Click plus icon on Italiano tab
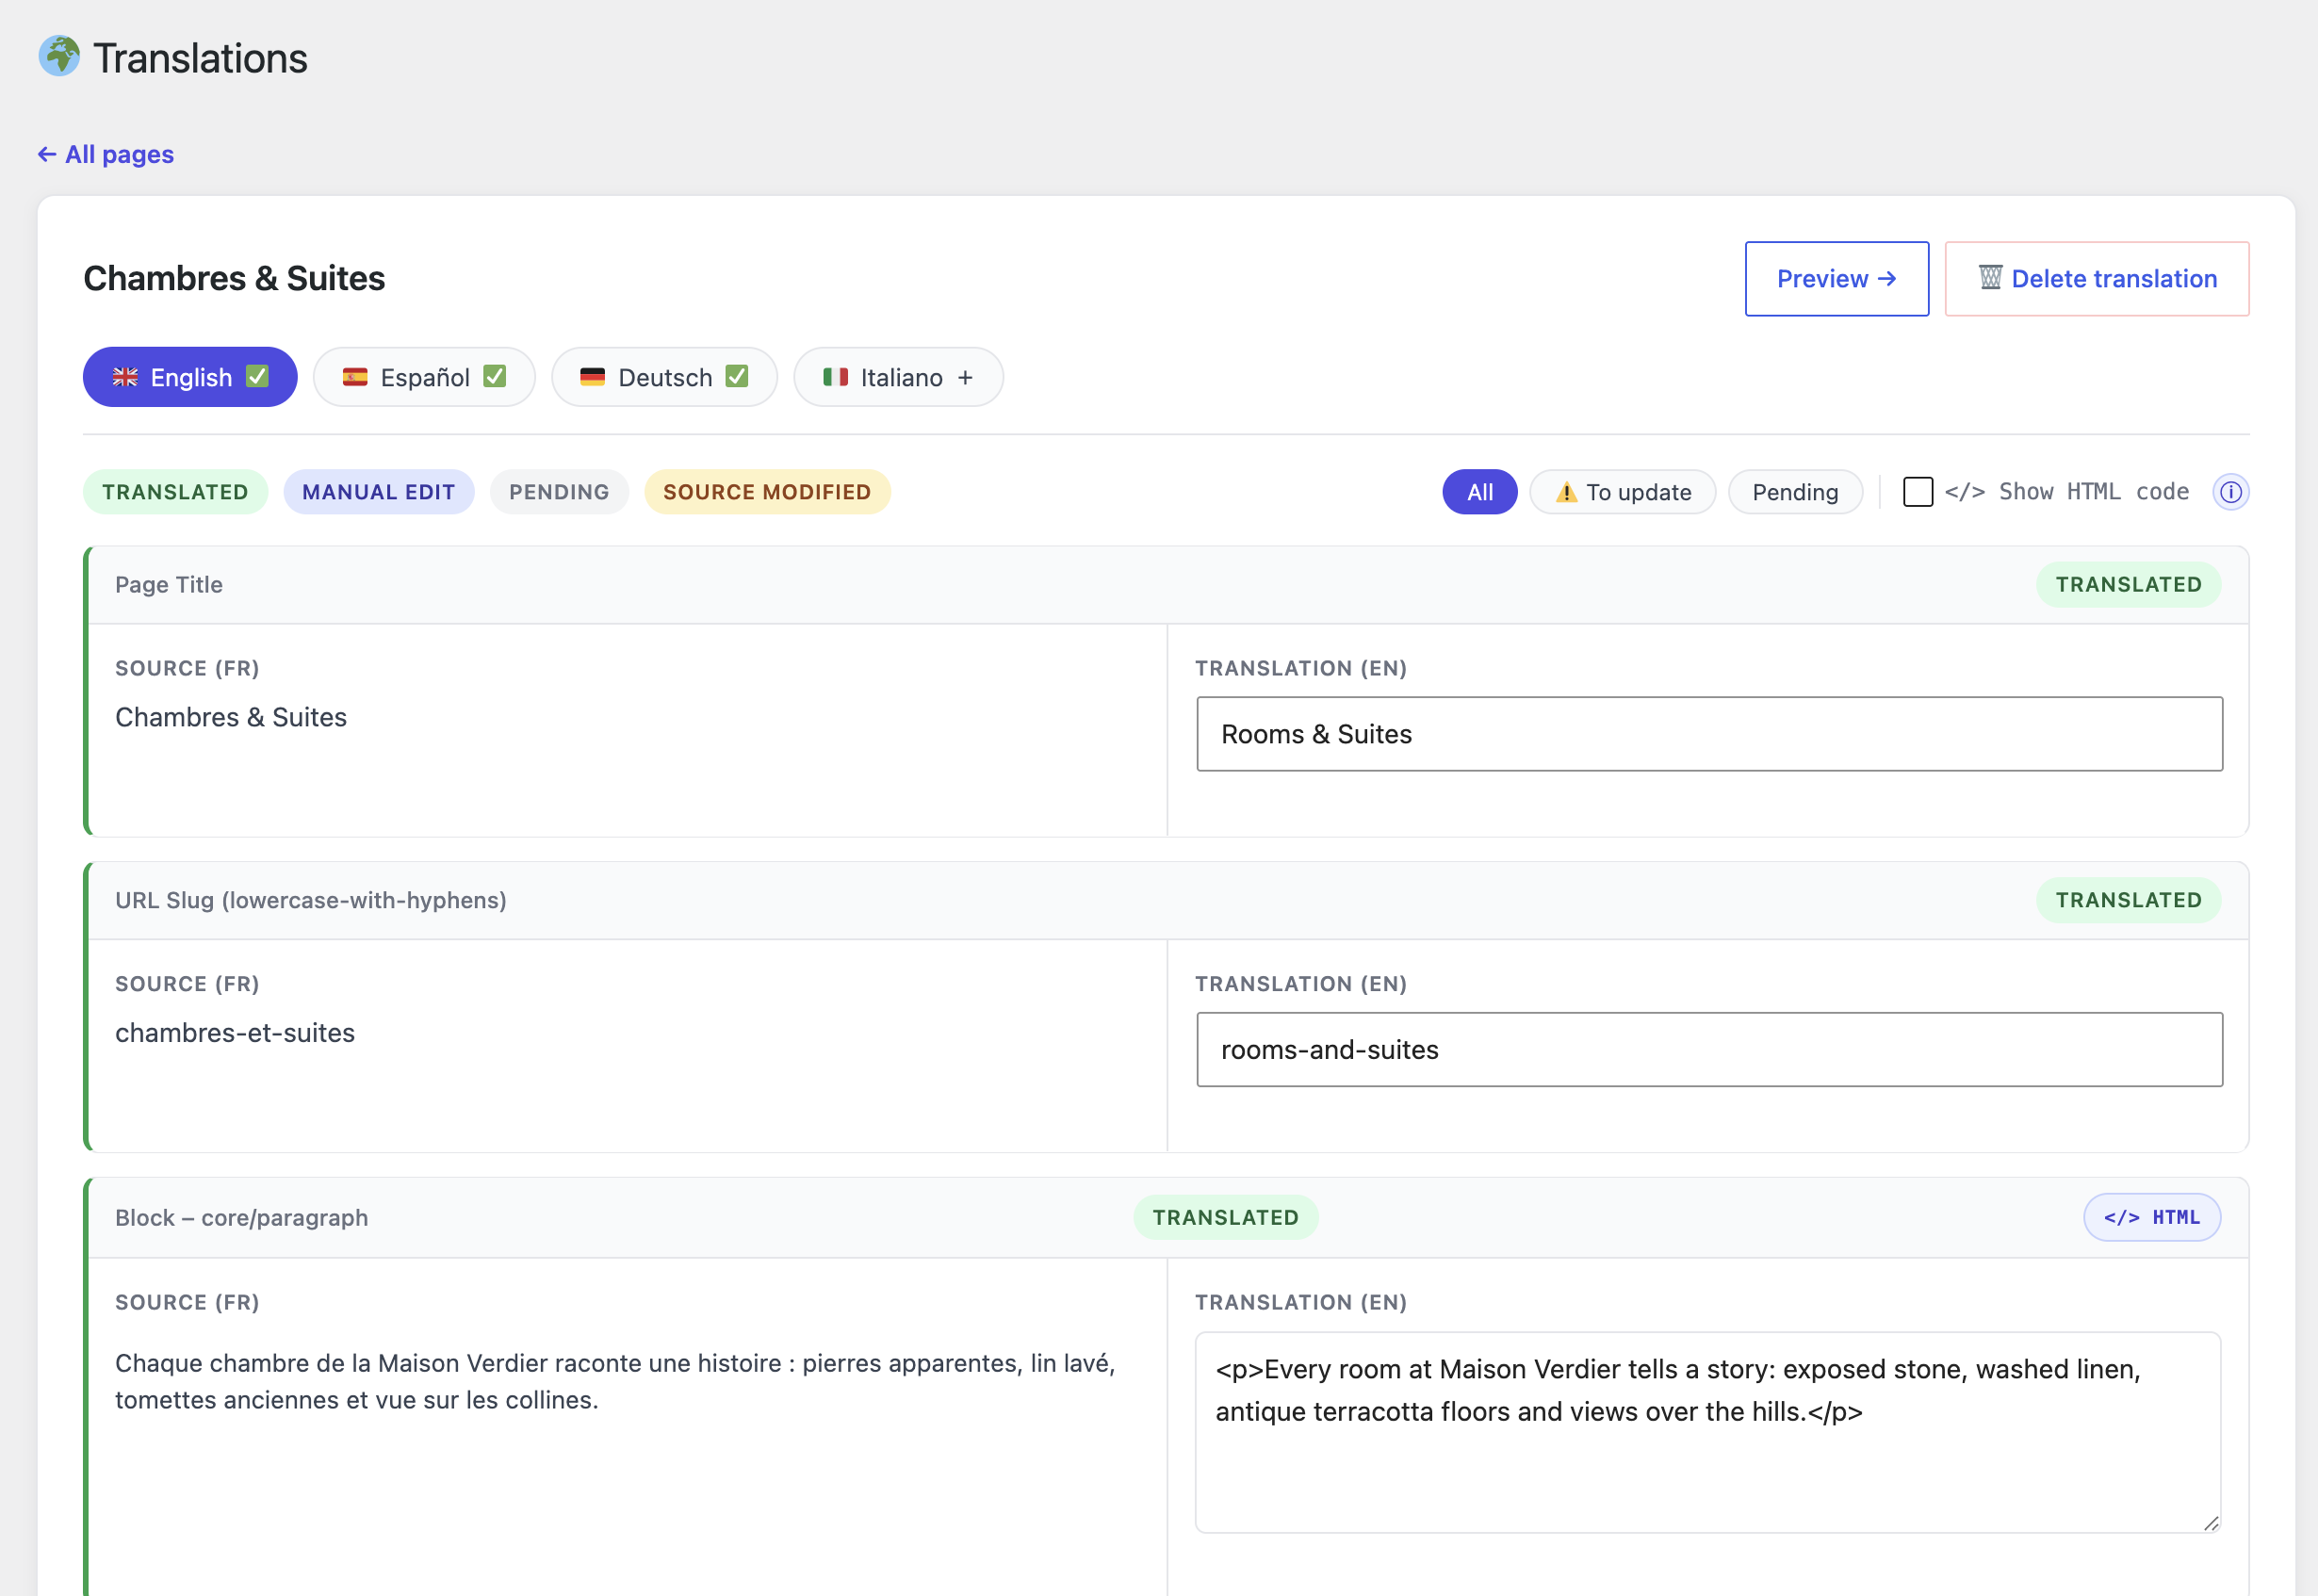 [965, 377]
